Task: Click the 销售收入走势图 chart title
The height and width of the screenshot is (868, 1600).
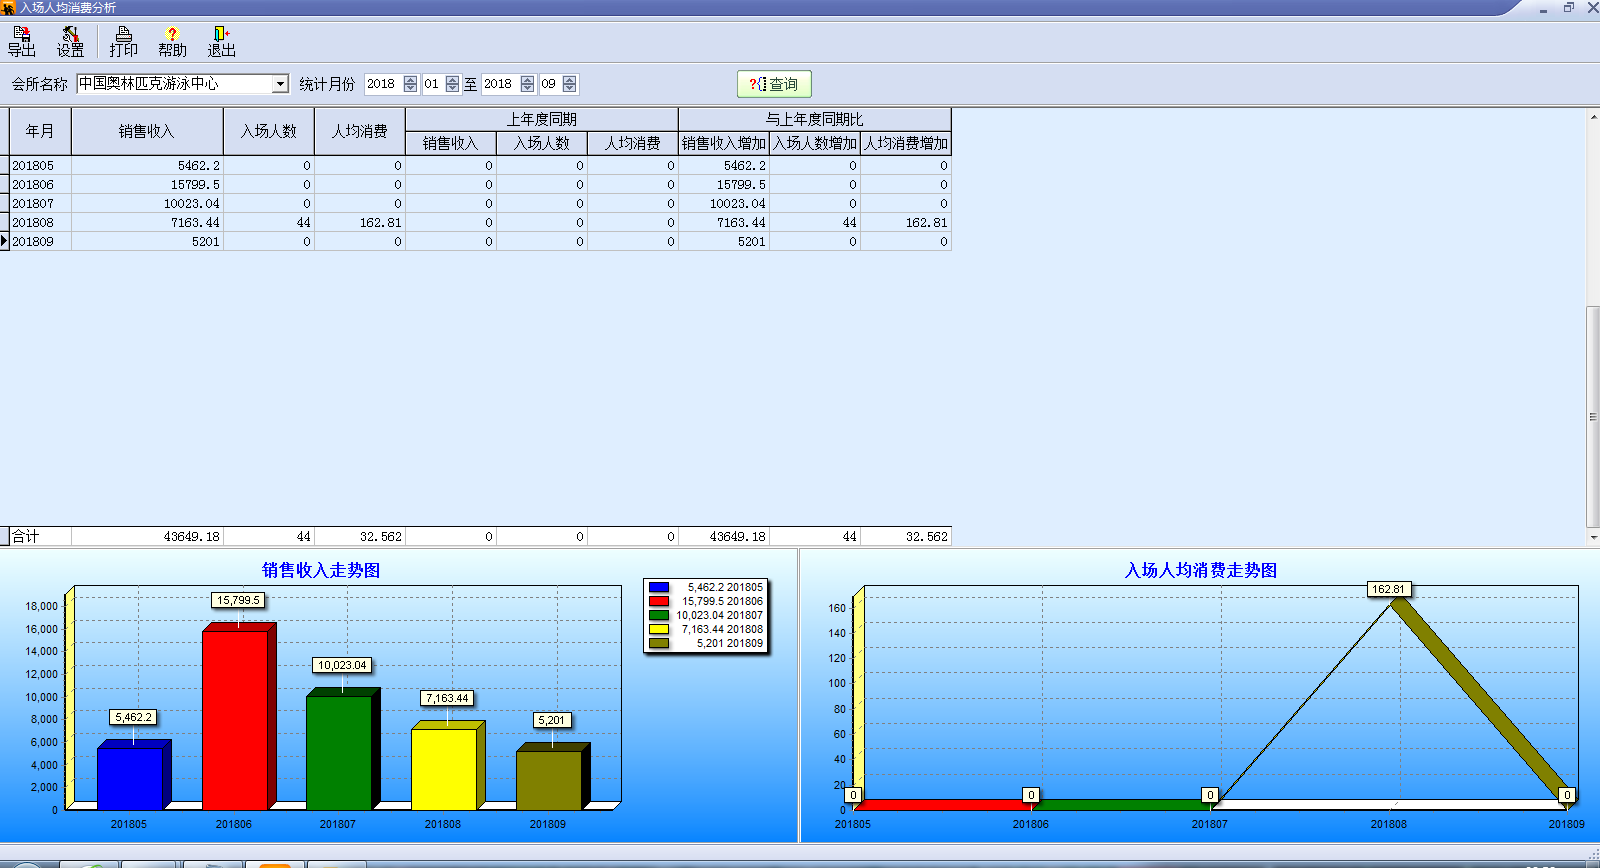Action: pyautogui.click(x=321, y=570)
